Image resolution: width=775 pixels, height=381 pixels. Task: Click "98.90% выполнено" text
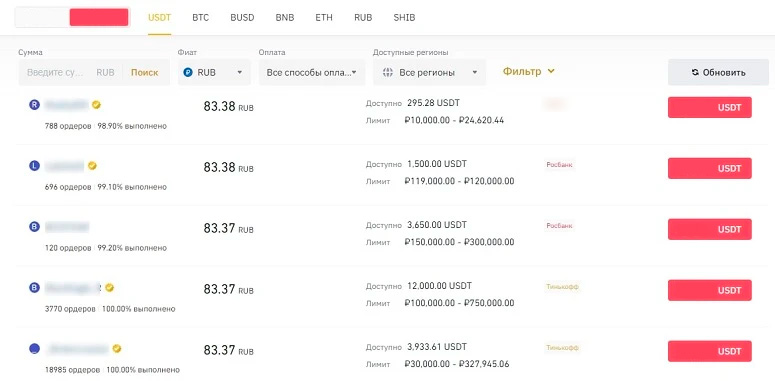[132, 126]
